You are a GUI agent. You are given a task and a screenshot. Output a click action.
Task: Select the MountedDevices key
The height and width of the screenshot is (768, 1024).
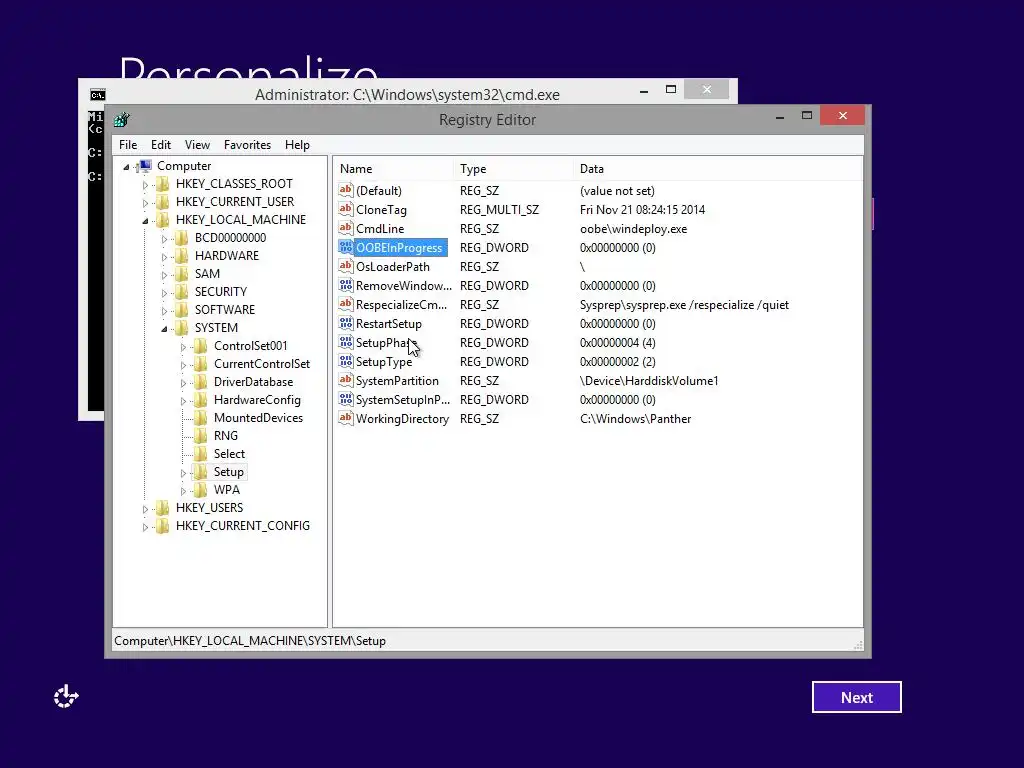click(x=258, y=418)
